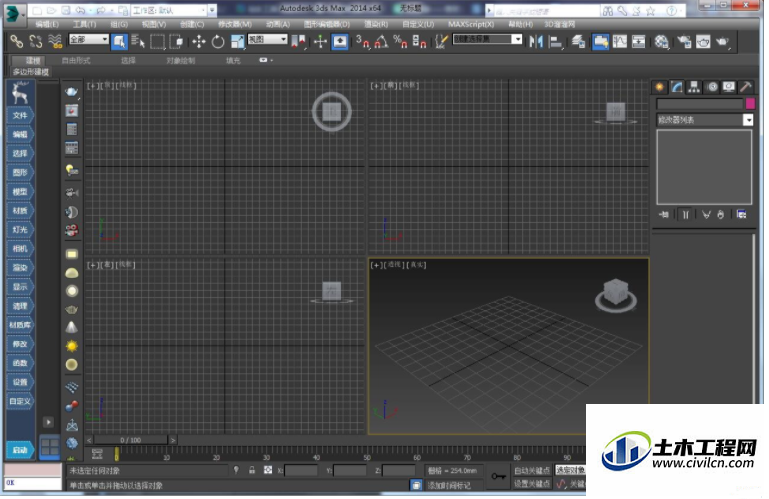Open the 3ds Max application menu
The height and width of the screenshot is (499, 769).
click(13, 13)
